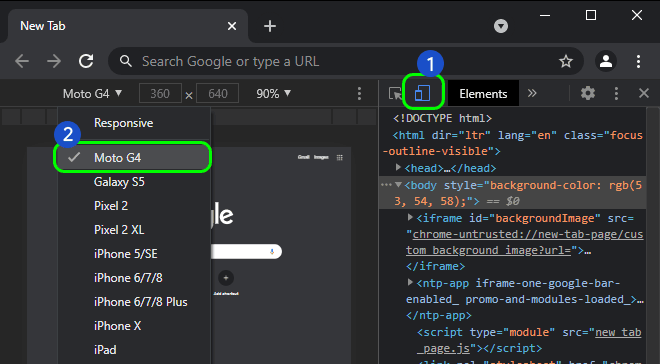Select the closing </iframe> tag line

coord(435,267)
